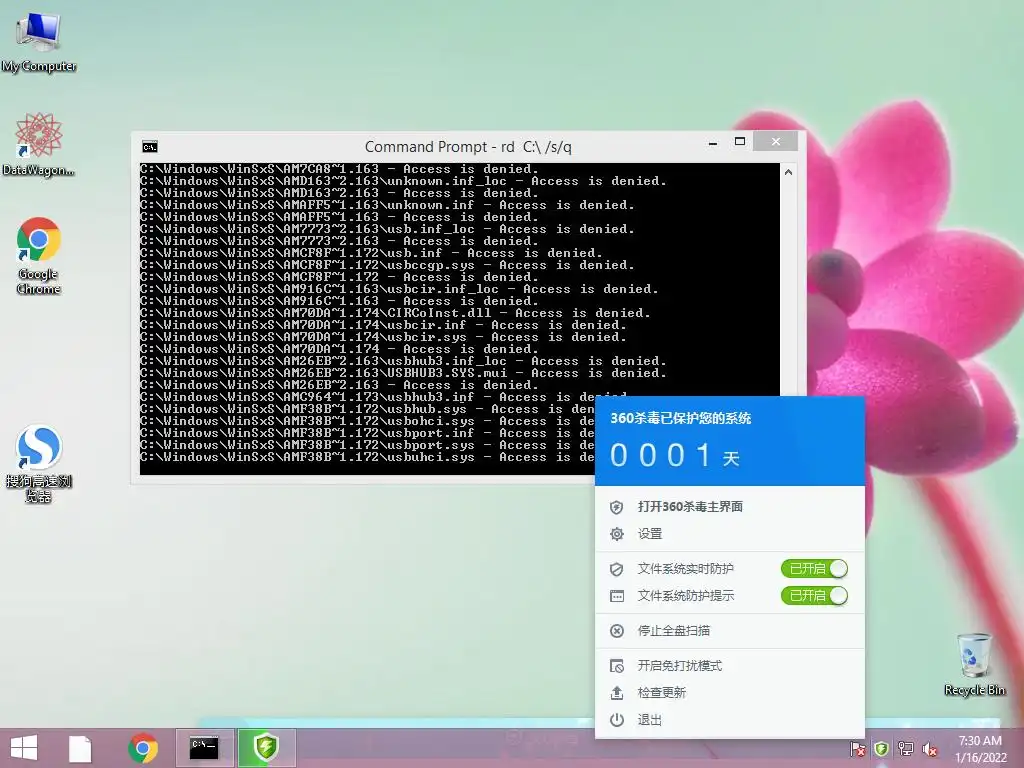
Task: Open the network tray icon
Action: (906, 748)
